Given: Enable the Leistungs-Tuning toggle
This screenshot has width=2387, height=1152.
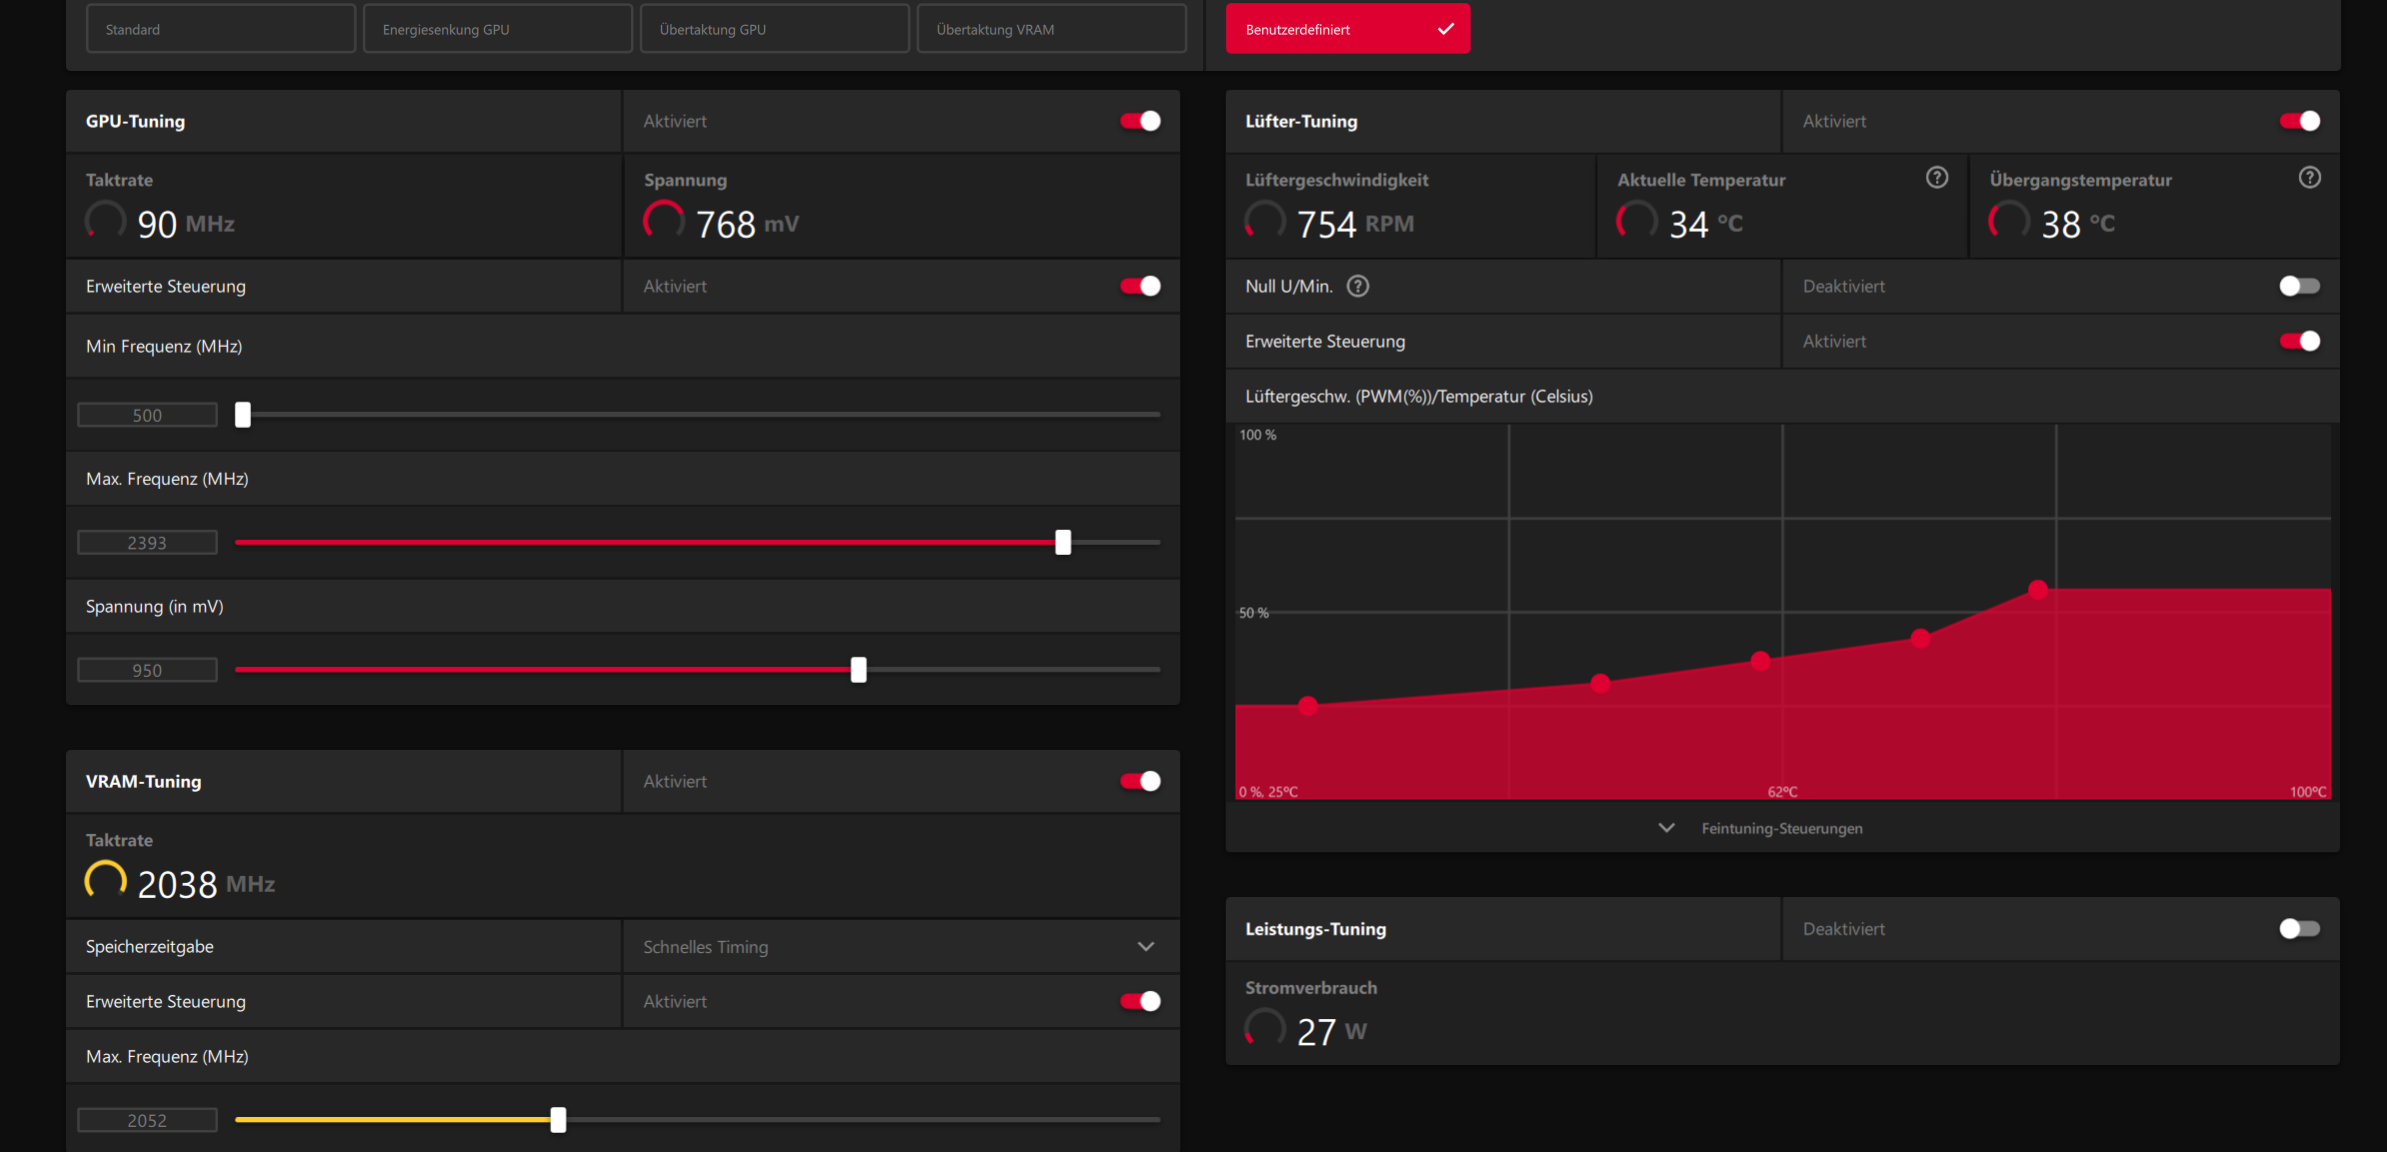Looking at the screenshot, I should point(2299,929).
